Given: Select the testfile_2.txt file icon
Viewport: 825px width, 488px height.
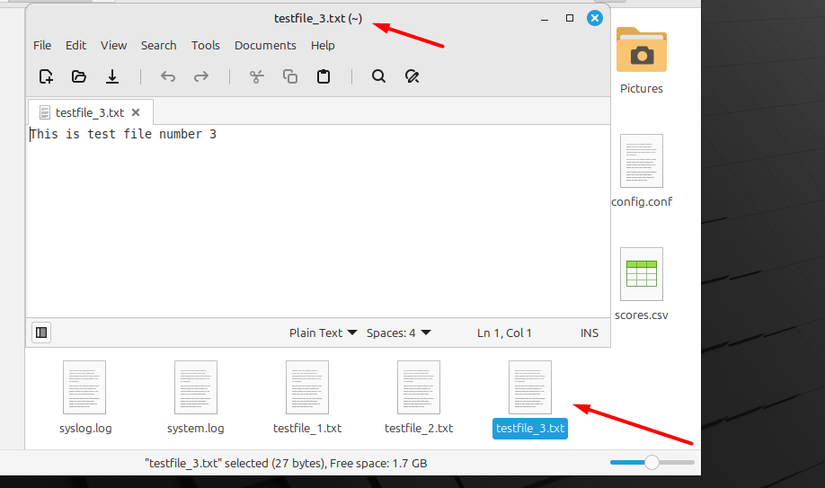Looking at the screenshot, I should 419,387.
